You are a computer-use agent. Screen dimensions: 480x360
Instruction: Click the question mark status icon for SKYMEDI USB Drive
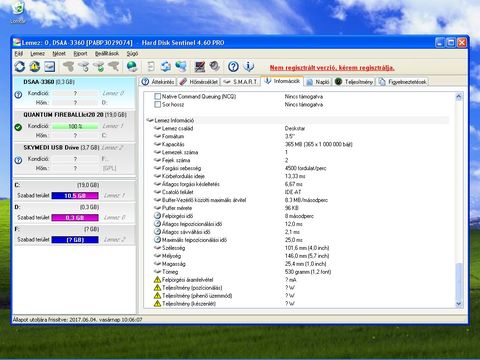(x=18, y=160)
